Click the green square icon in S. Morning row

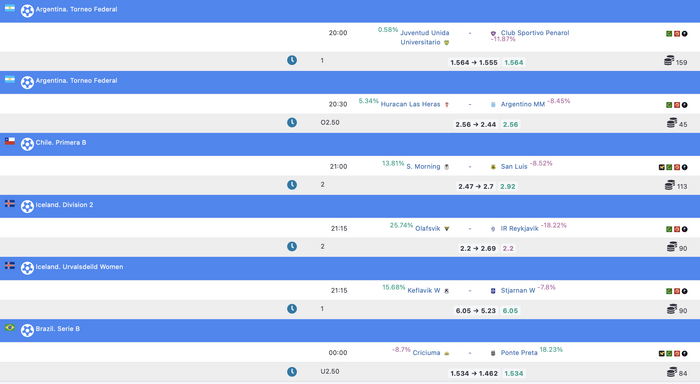(669, 167)
